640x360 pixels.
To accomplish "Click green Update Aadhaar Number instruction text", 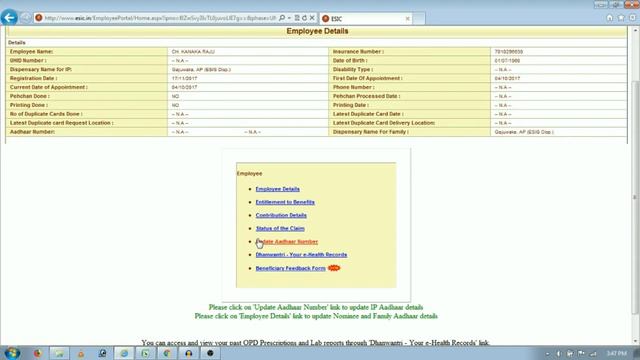I will pyautogui.click(x=316, y=307).
